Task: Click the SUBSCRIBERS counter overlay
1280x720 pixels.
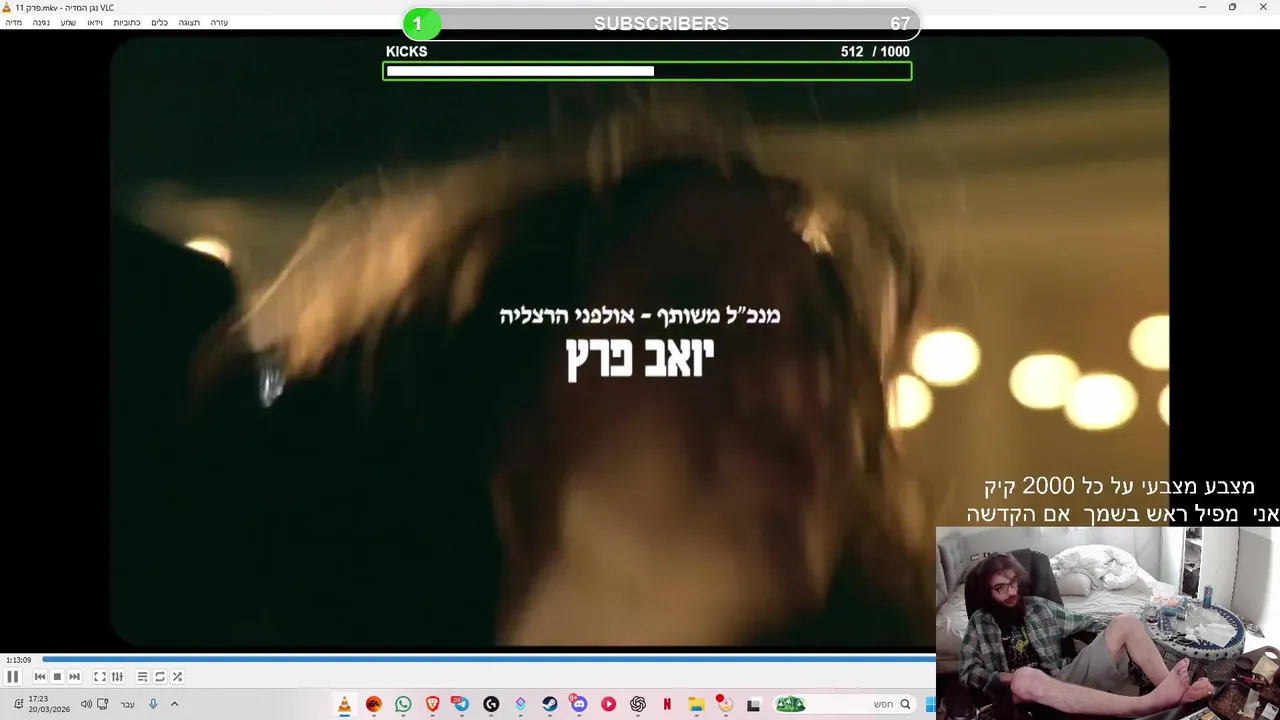Action: click(661, 23)
